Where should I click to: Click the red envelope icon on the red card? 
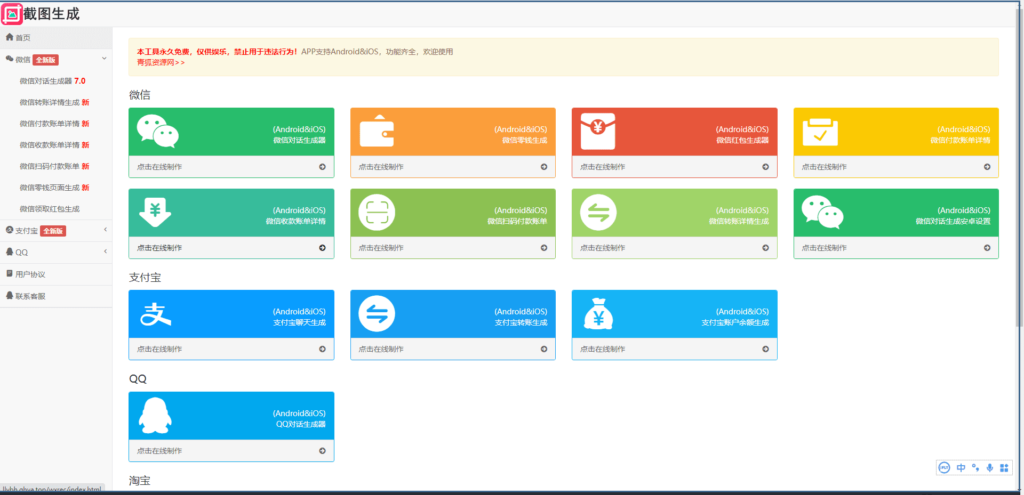600,131
